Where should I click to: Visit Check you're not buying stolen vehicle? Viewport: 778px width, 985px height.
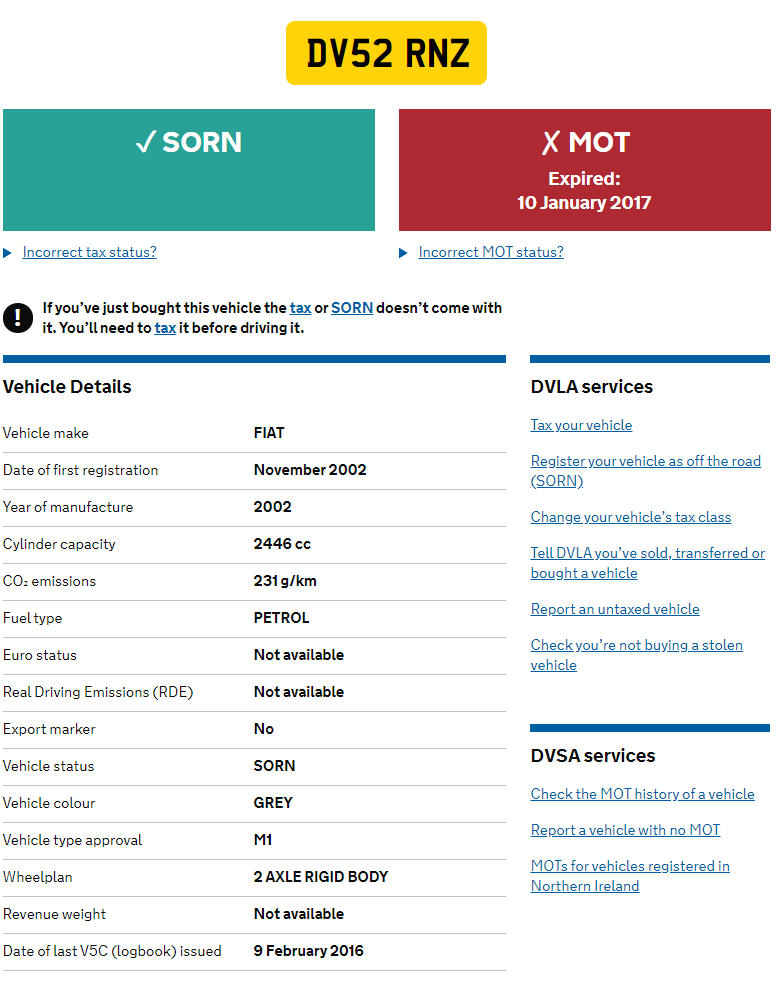[x=636, y=645]
